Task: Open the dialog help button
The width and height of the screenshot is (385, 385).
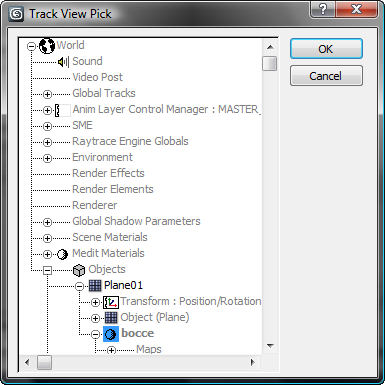Action: pos(323,9)
